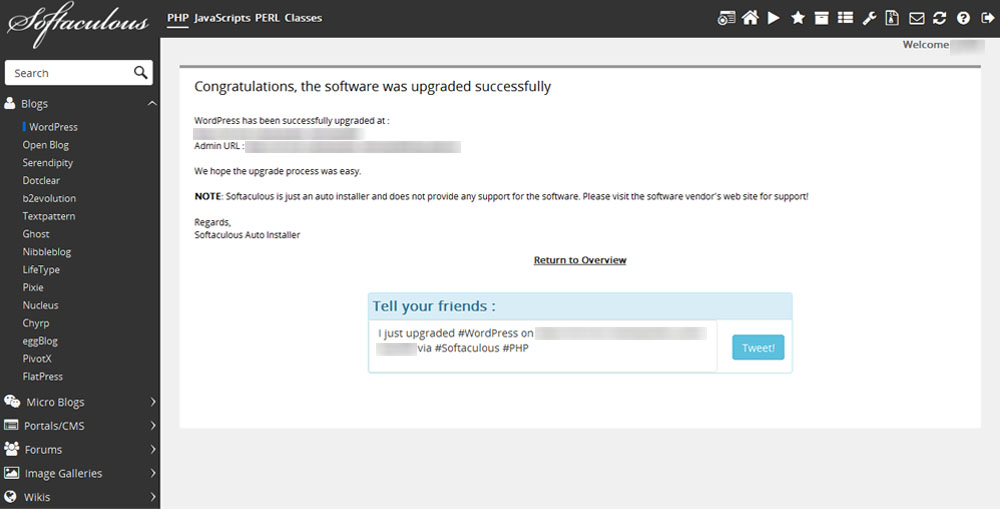
Task: Click the Micro Blogs chat bubbles icon
Action: coord(12,401)
